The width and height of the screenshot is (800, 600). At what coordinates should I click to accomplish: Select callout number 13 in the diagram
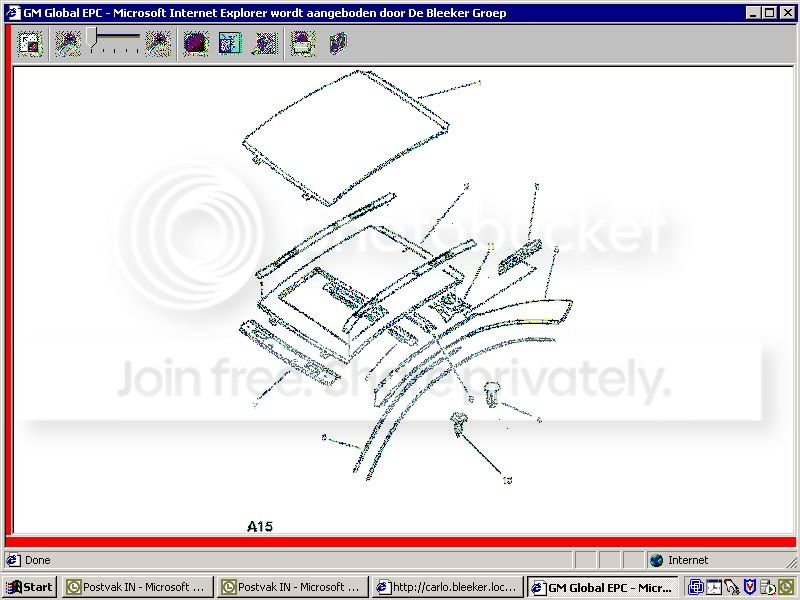pos(507,480)
